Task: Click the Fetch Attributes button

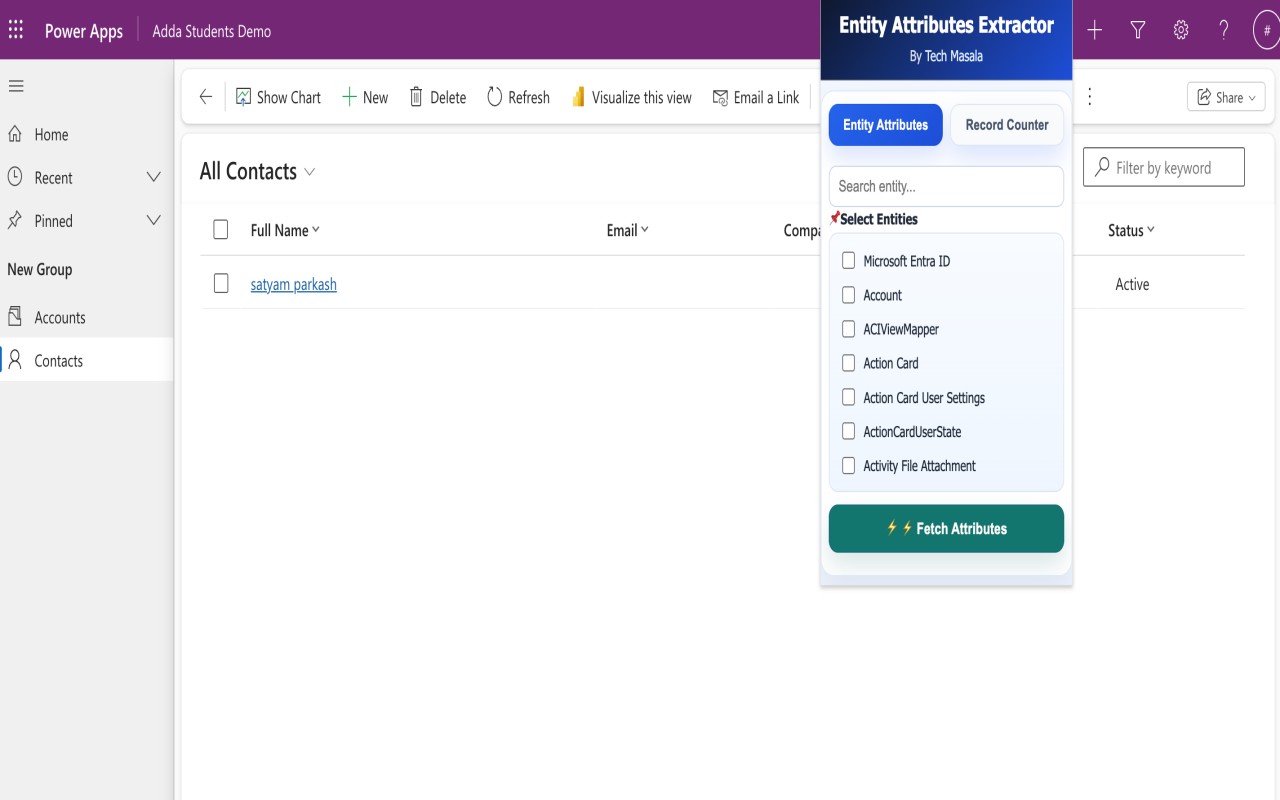Action: click(946, 529)
